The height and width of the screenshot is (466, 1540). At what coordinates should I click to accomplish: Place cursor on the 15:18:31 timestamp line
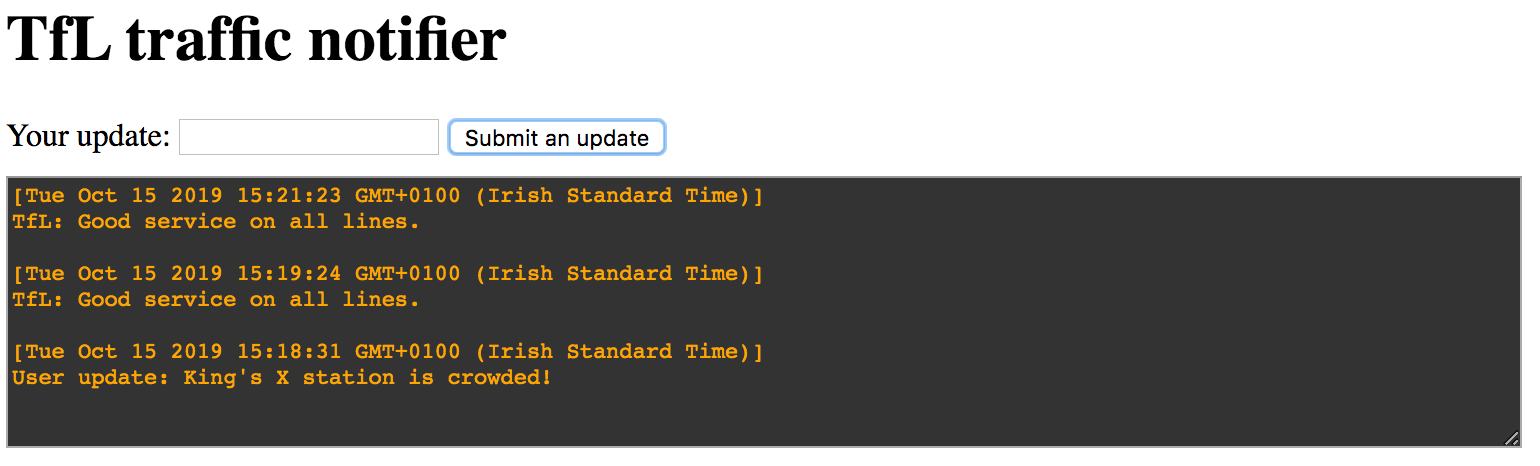click(388, 352)
